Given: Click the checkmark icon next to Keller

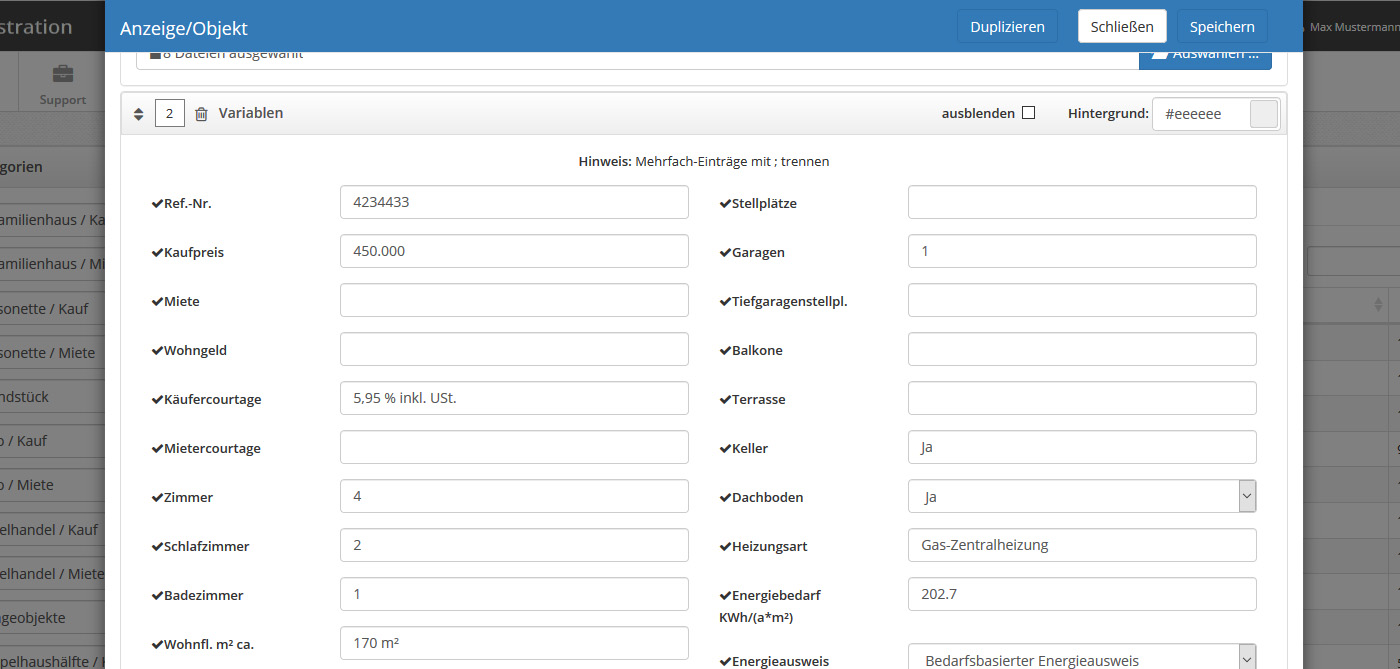Looking at the screenshot, I should tap(725, 449).
